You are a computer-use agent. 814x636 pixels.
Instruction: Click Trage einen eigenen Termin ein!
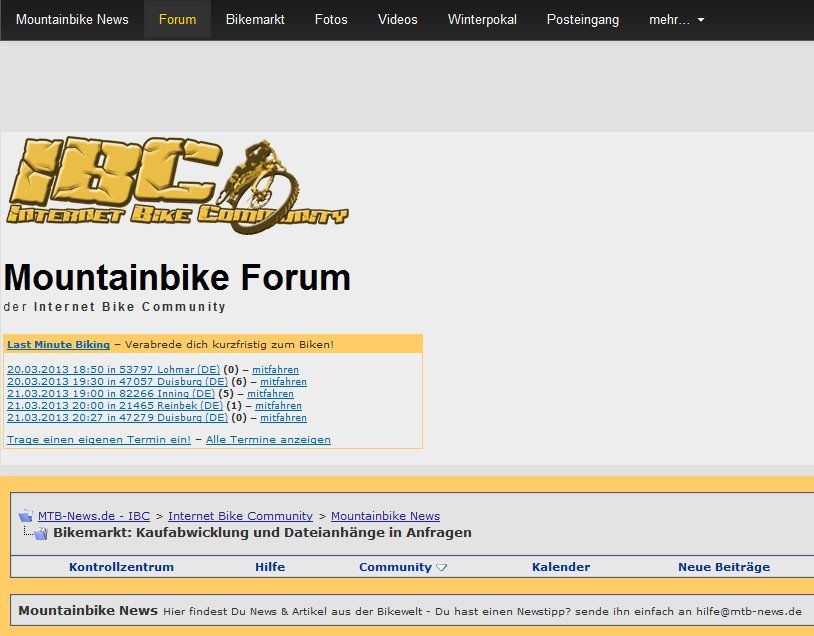[x=99, y=440]
